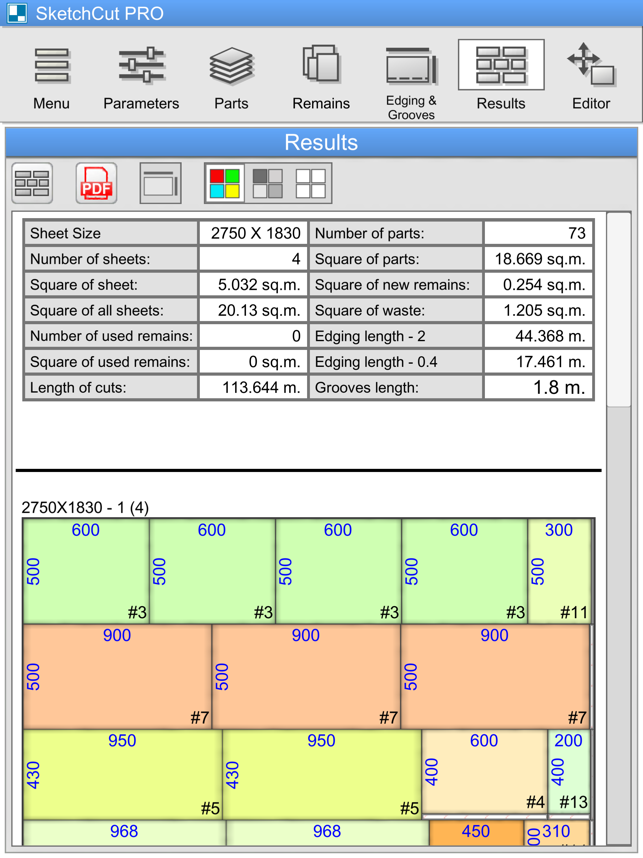Screen dimensions: 643x858
Task: Open the Remains icon
Action: pos(321,65)
